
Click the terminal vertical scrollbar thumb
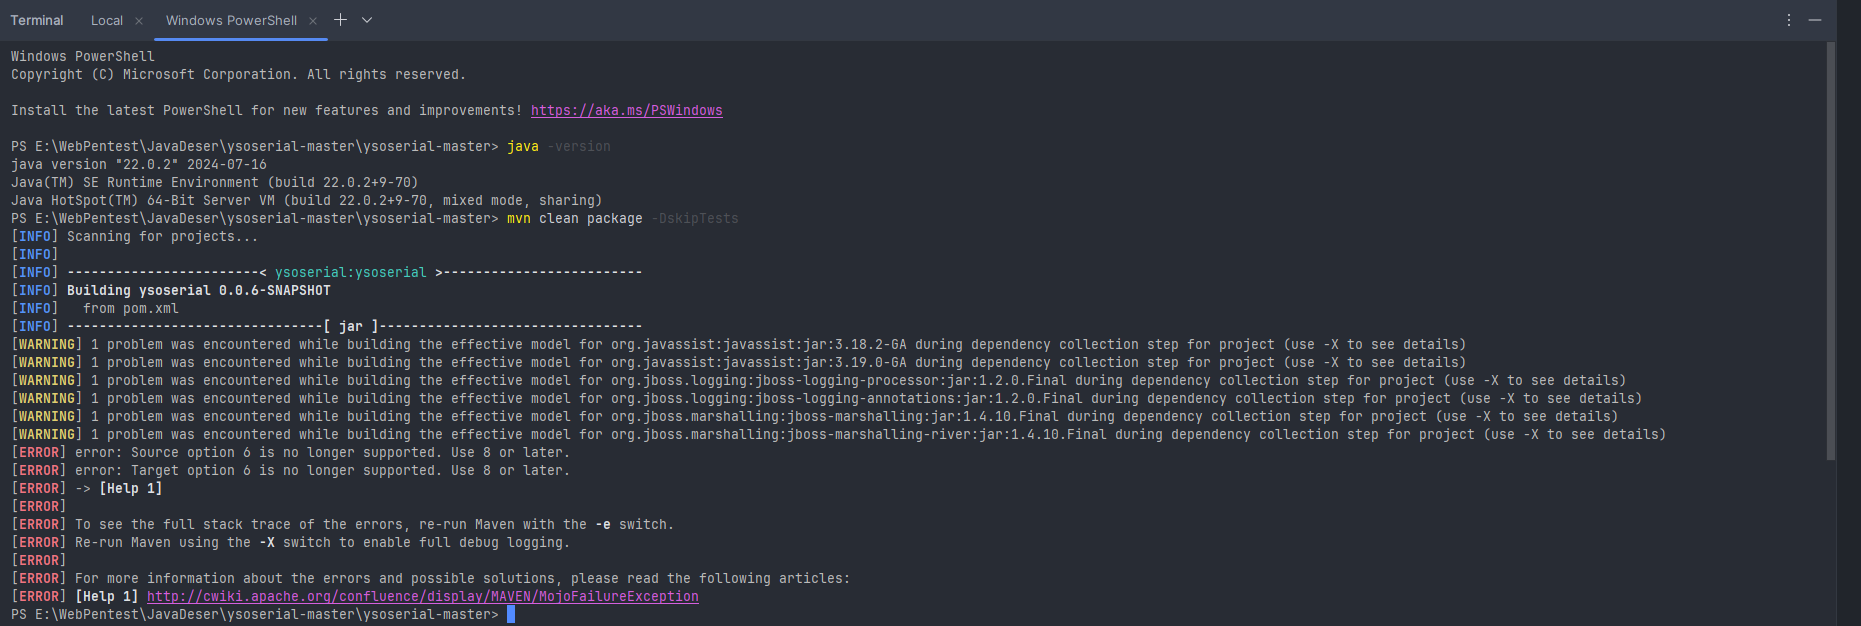coord(1830,250)
